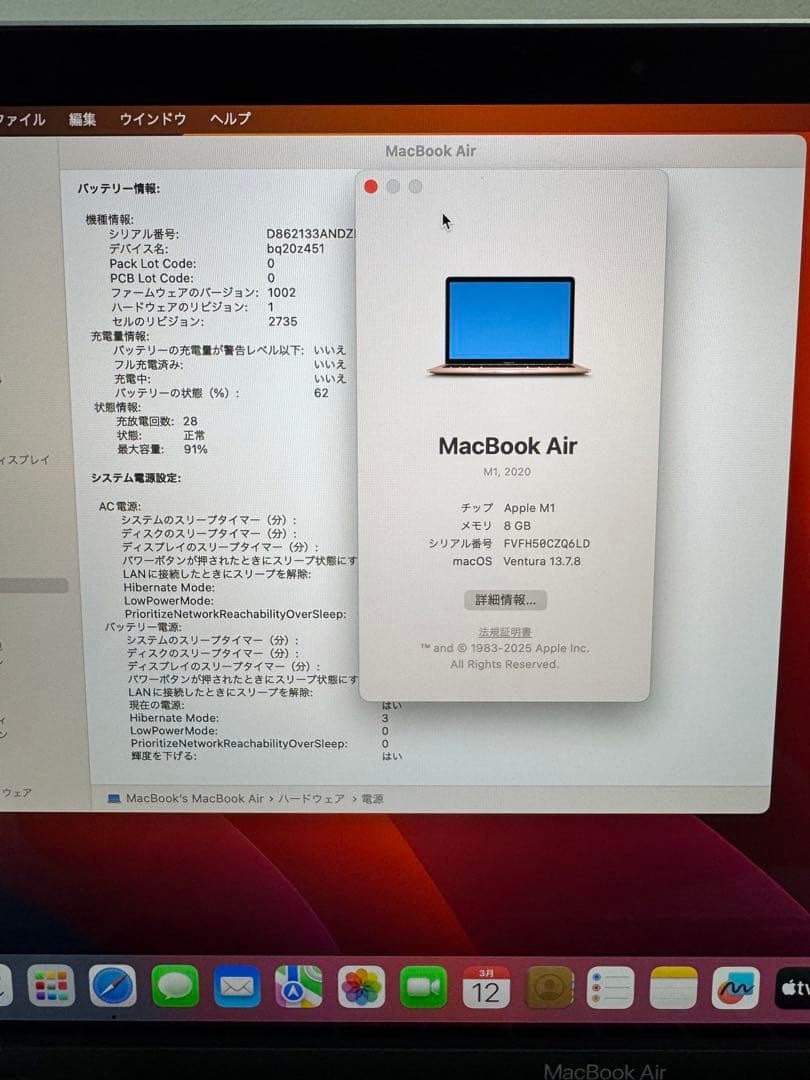Screen dimensions: 810x1080
Task: Launch Reminders from the Dock
Action: (x=610, y=986)
